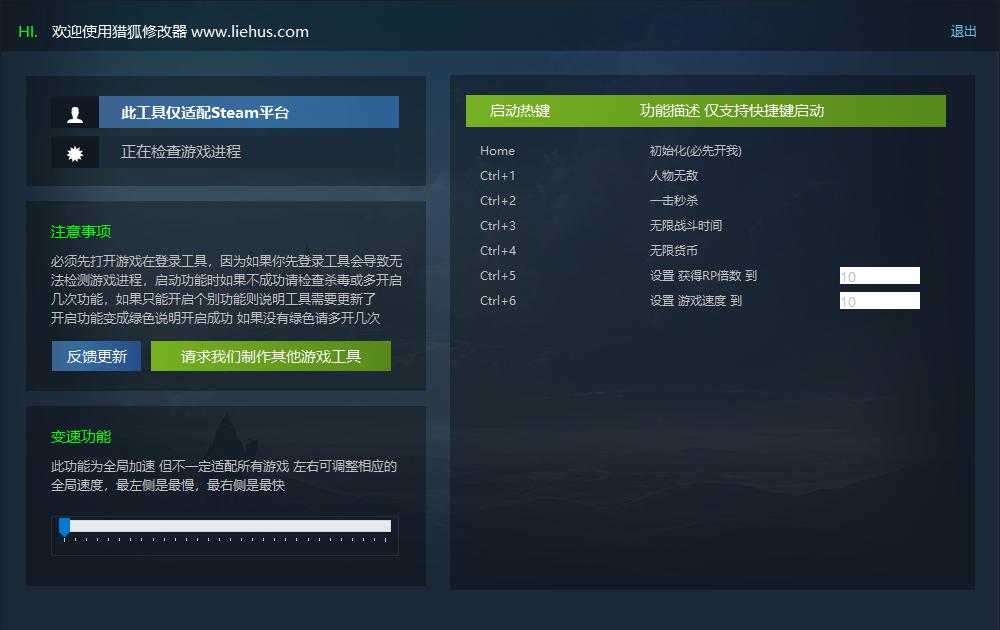
Task: Click the 获得RP倍数 value input field
Action: pos(879,275)
